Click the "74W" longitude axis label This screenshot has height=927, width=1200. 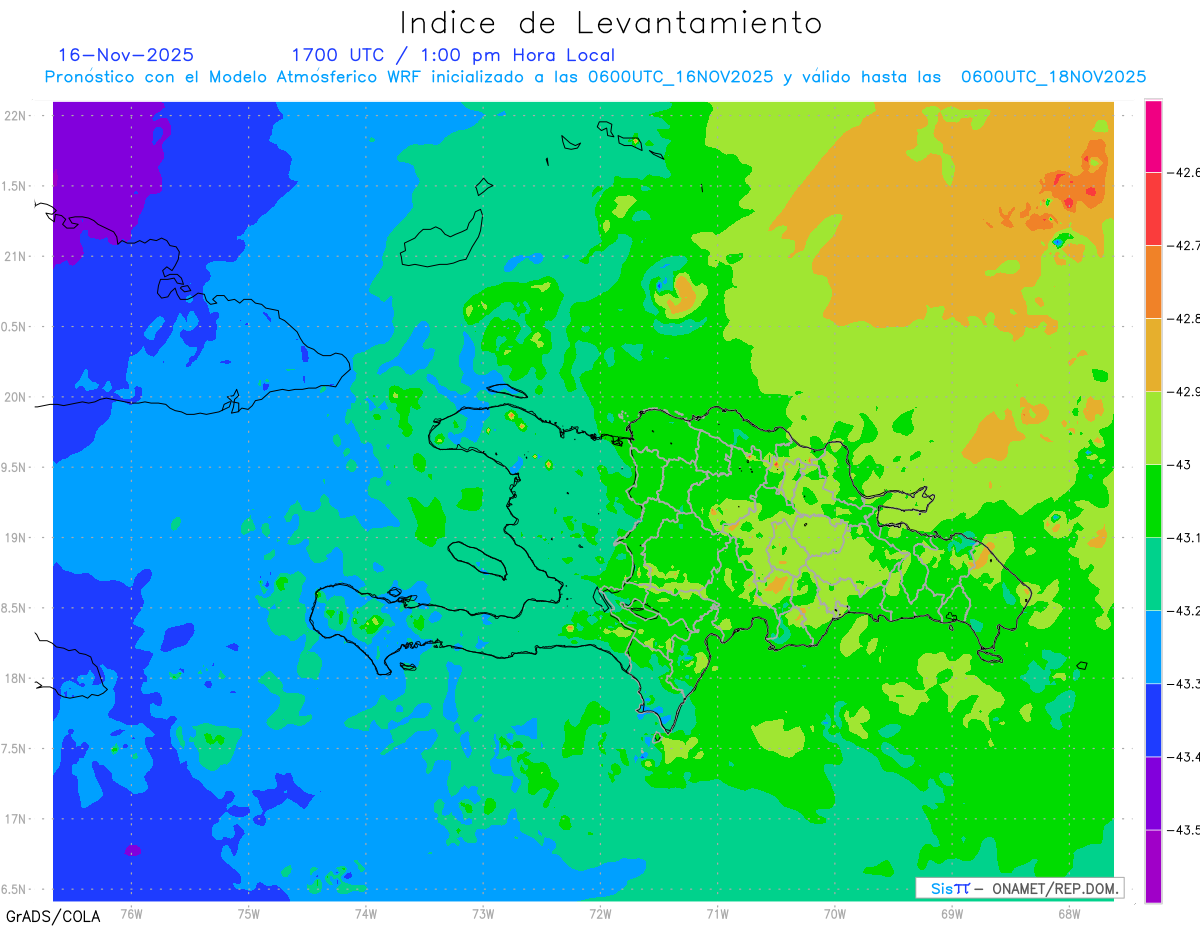click(x=366, y=913)
